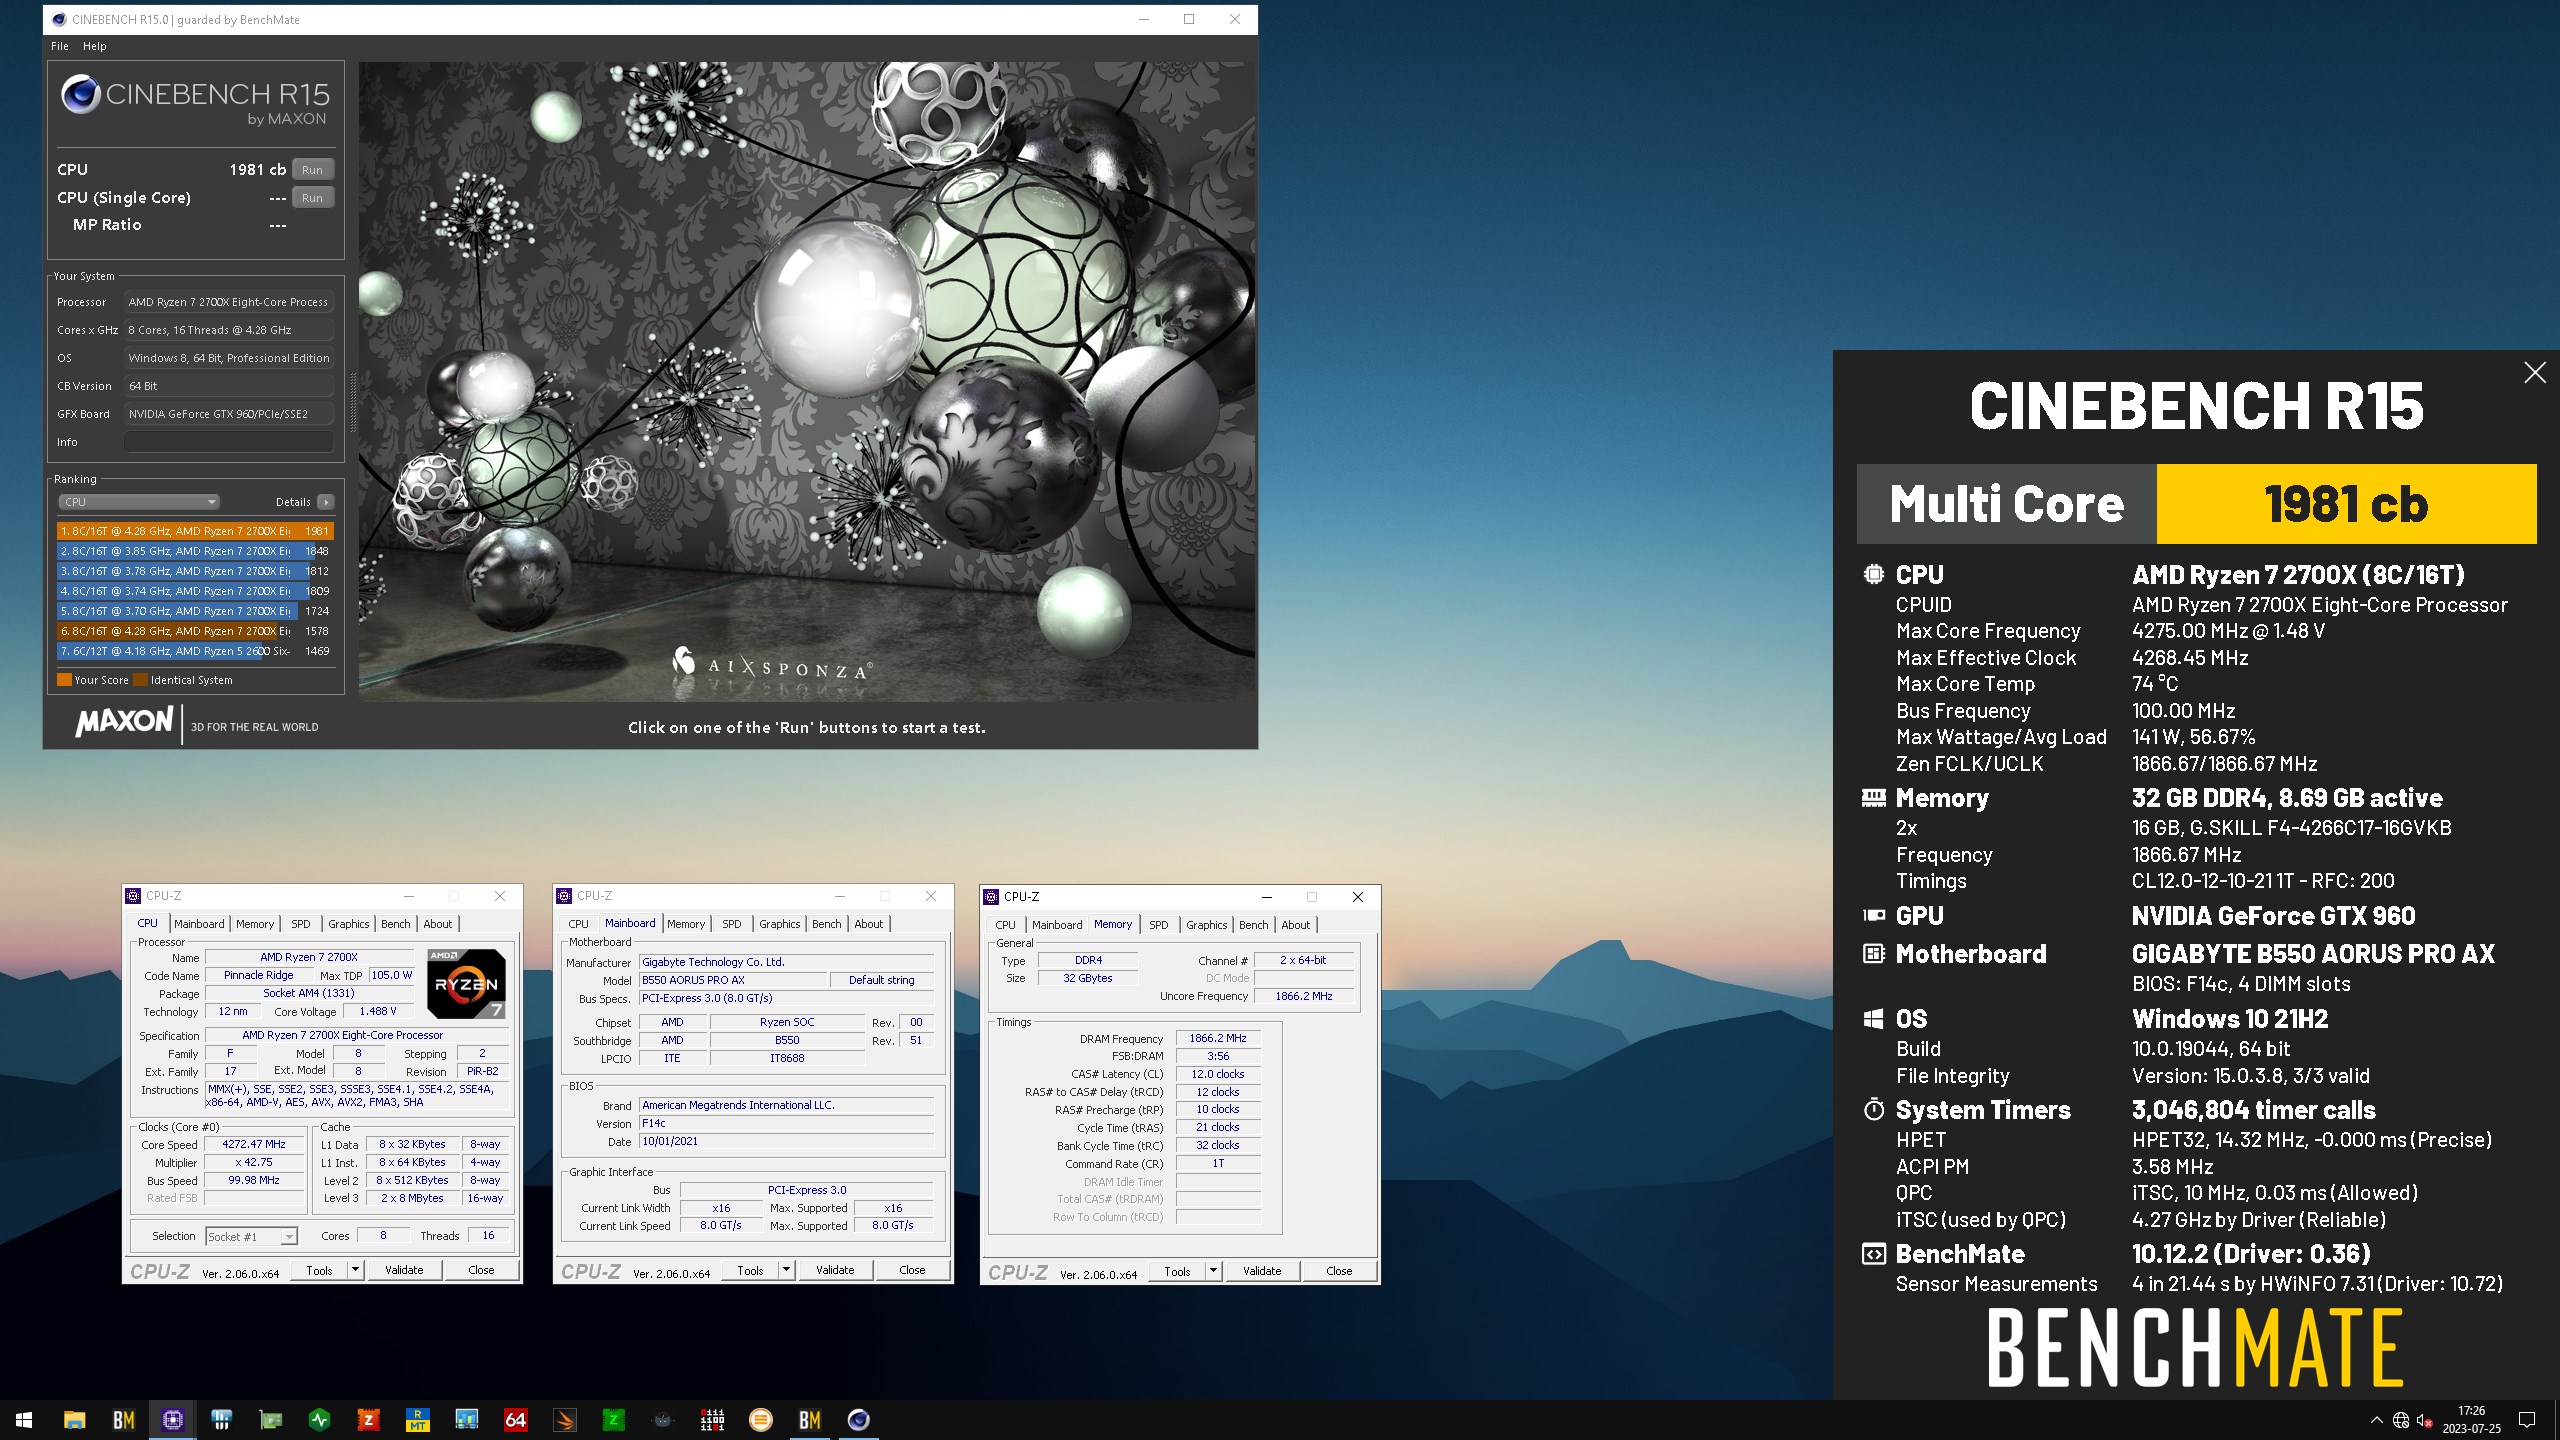Open Socket #1 selection dropdown in CPU-Z
The width and height of the screenshot is (2560, 1440).
click(x=251, y=1237)
